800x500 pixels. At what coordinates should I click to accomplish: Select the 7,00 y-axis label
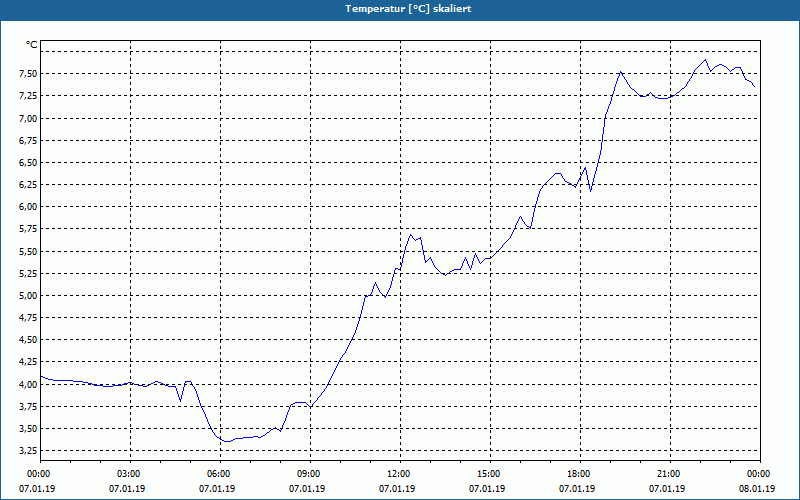pos(28,118)
